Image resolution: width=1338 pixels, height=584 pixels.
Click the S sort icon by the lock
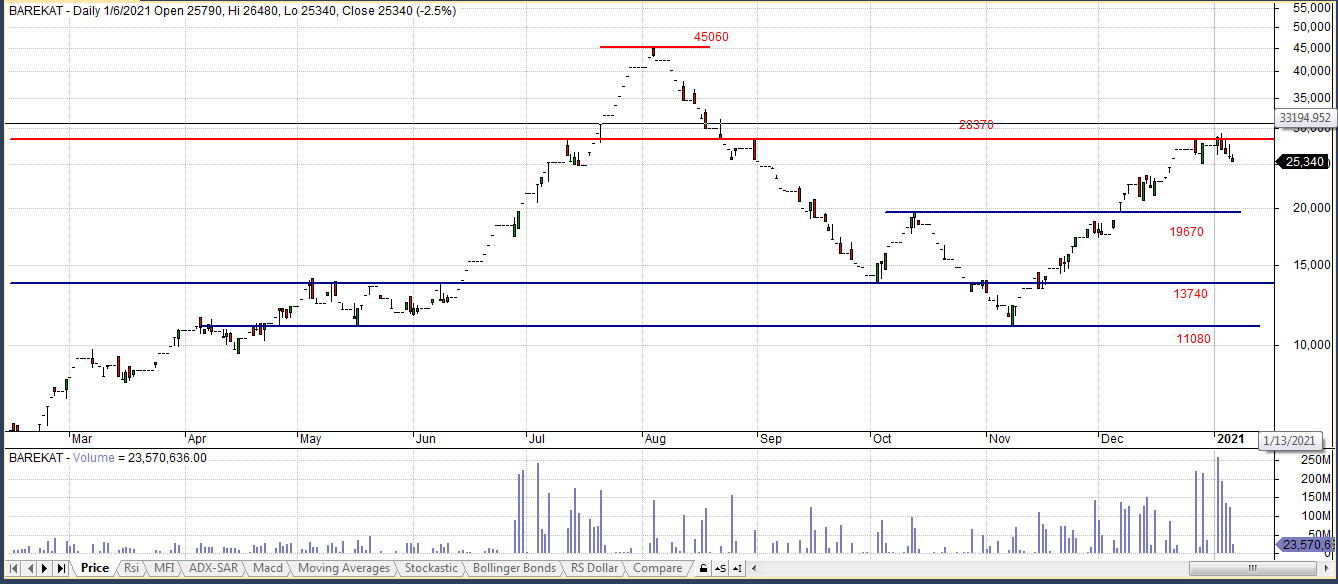point(721,568)
